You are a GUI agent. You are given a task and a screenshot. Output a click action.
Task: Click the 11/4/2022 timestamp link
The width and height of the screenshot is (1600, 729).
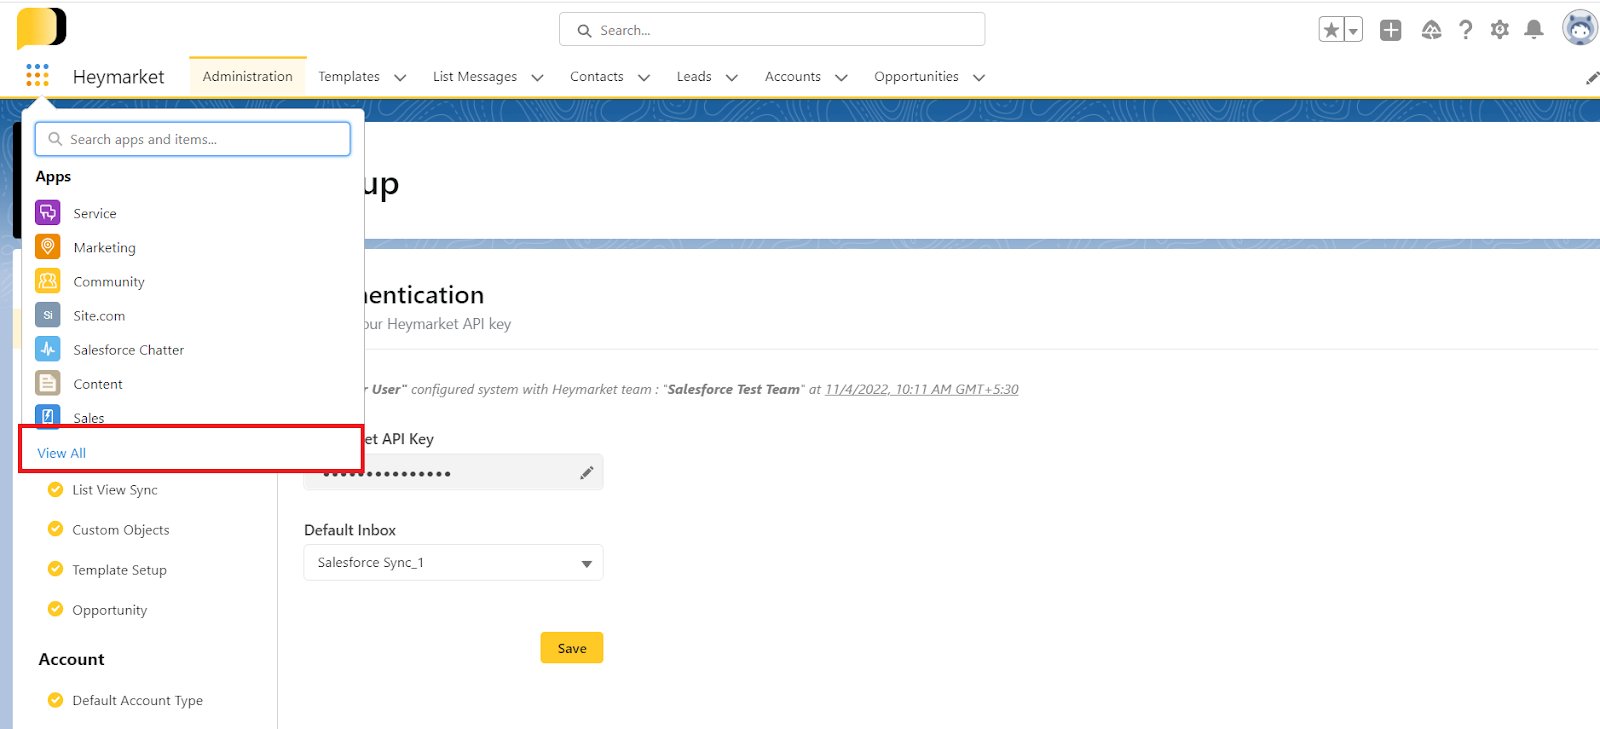[x=922, y=389]
